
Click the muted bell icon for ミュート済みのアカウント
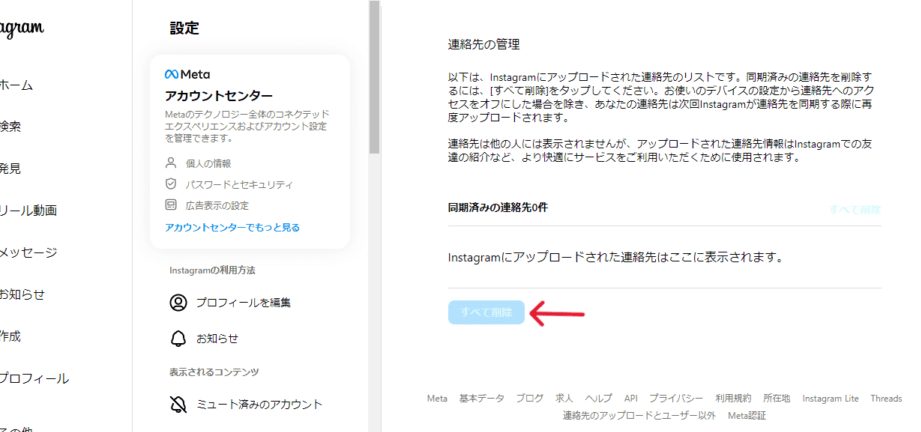point(178,404)
